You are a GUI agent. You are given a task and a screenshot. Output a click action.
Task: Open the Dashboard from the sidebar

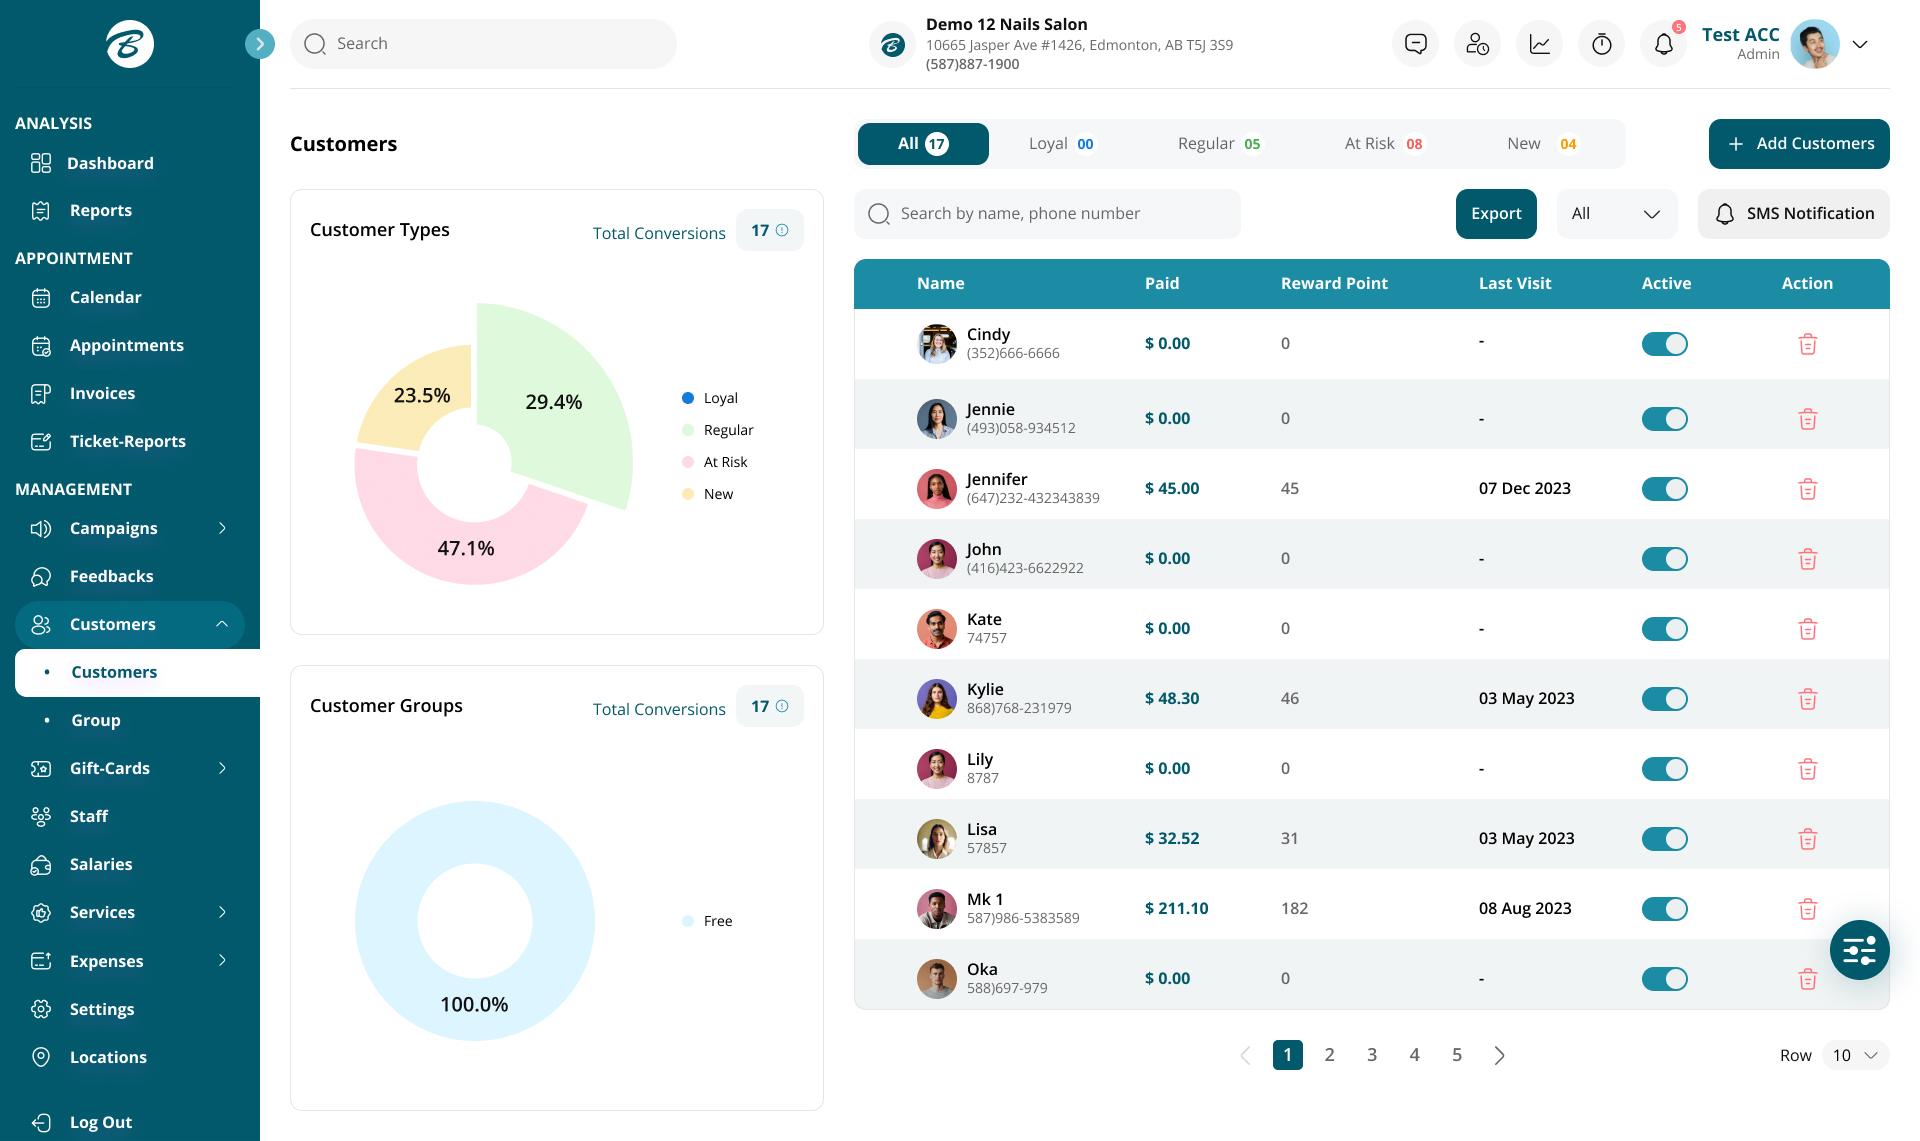click(109, 163)
